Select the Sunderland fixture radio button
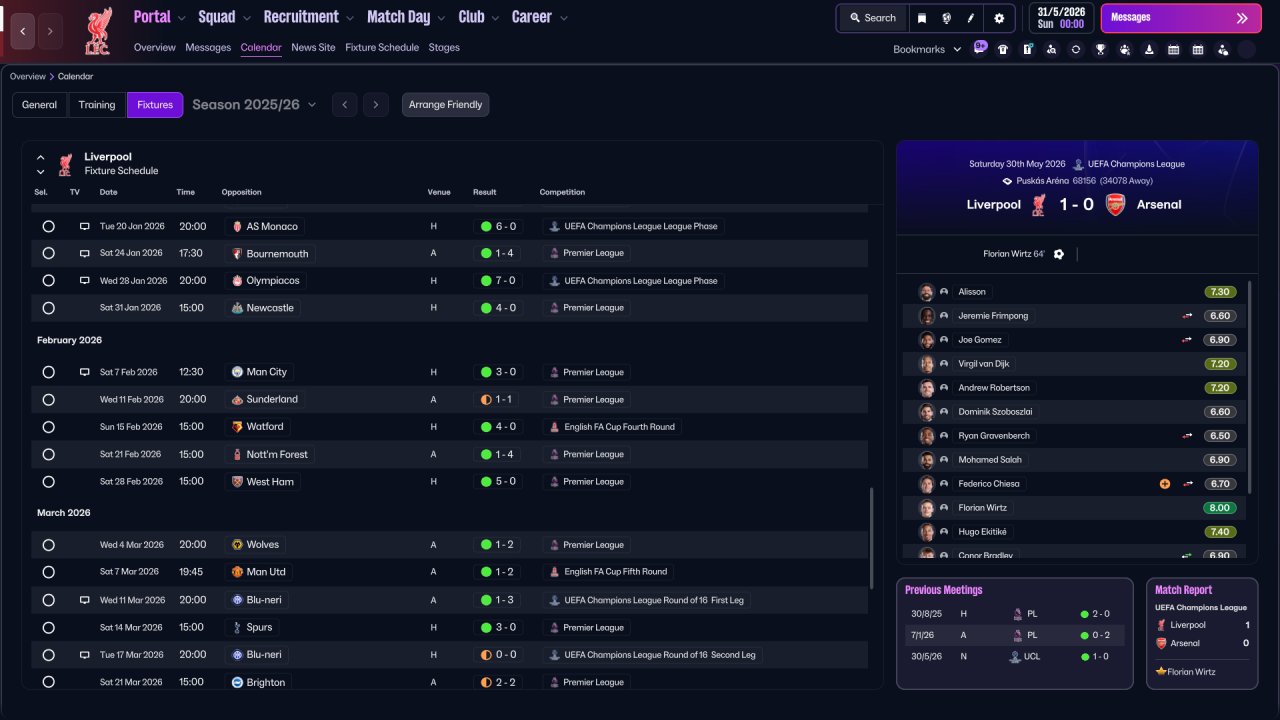 pos(48,399)
